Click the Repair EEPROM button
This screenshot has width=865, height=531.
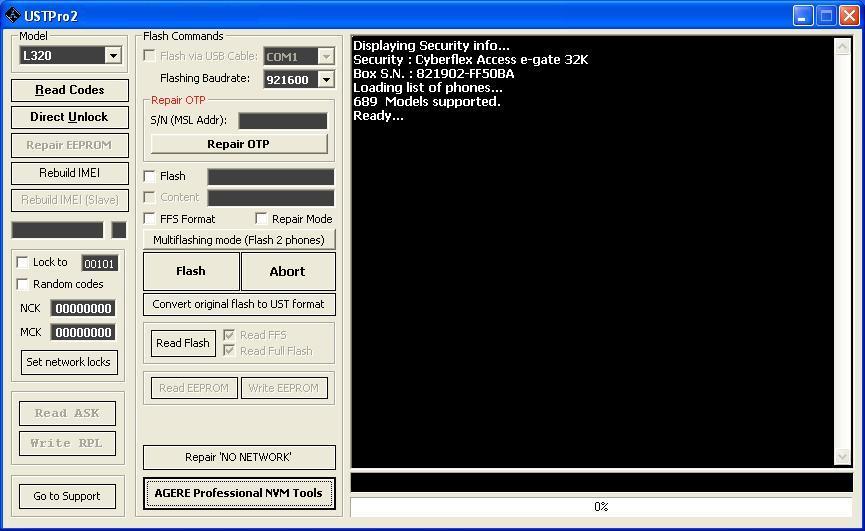pyautogui.click(x=70, y=145)
